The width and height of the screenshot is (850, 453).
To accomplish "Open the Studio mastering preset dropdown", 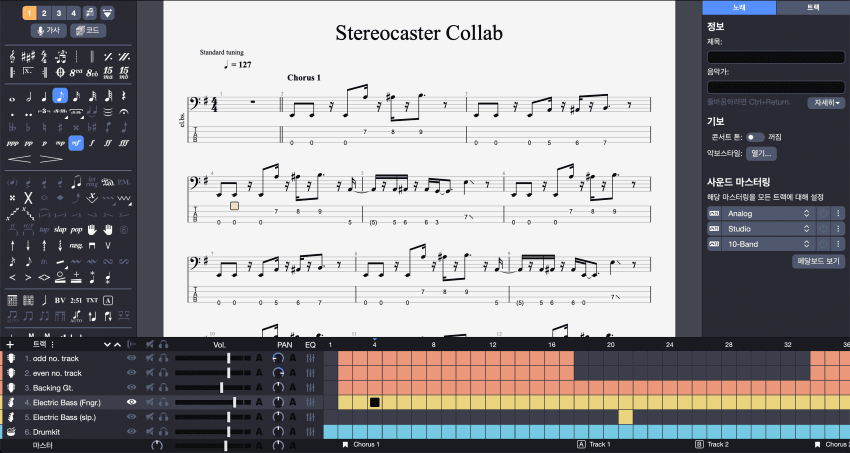I will 768,229.
